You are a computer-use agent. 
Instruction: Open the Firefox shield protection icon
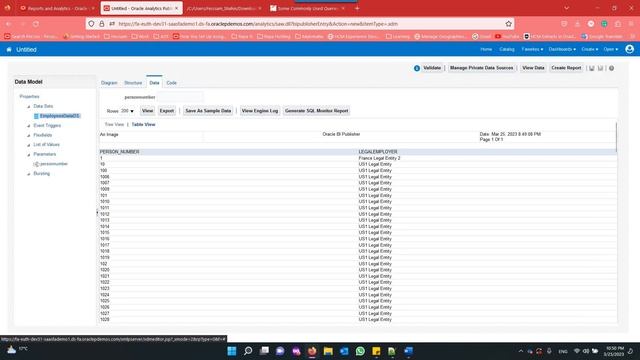(91, 24)
